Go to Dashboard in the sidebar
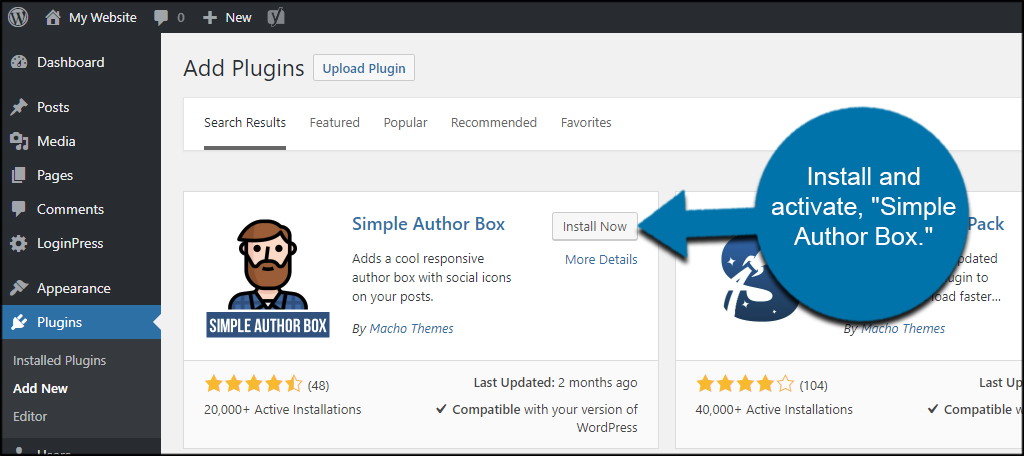1024x456 pixels. (x=71, y=63)
